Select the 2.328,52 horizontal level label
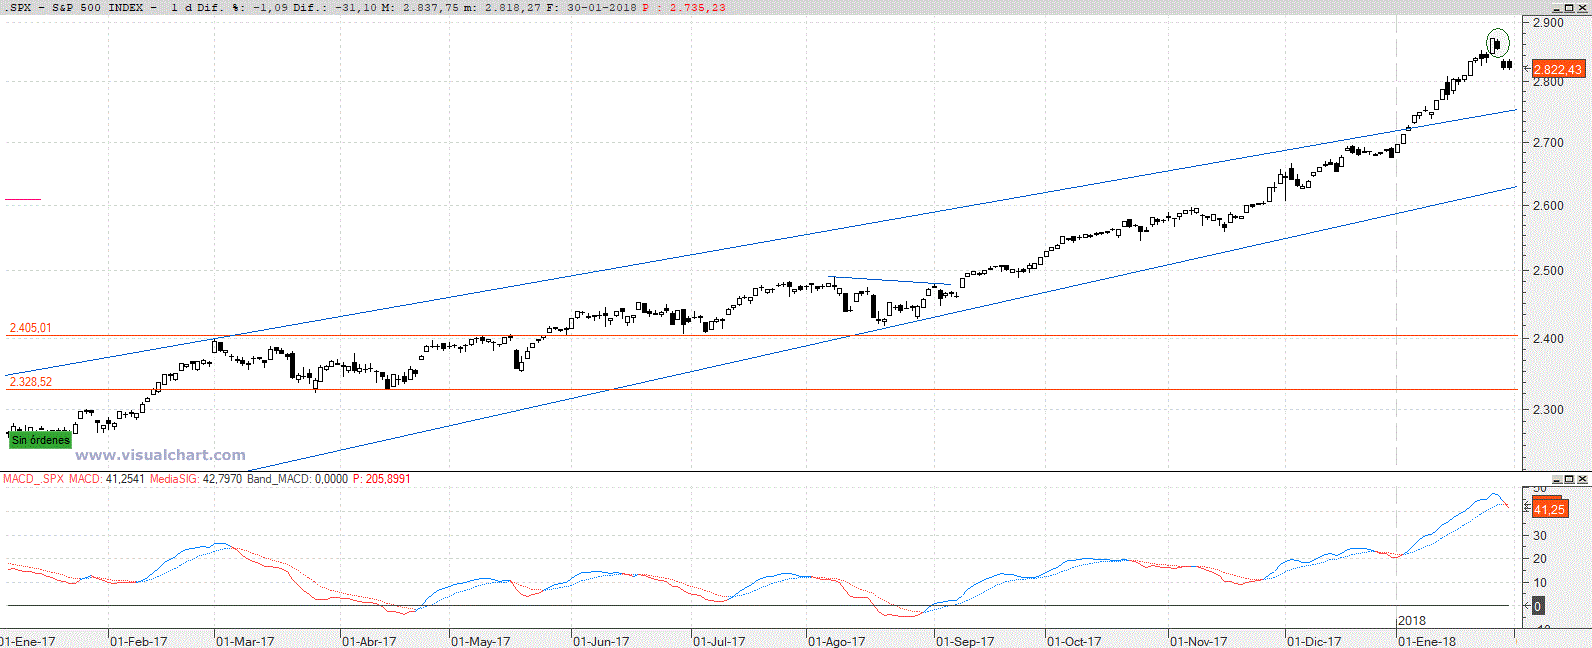1592x648 pixels. [31, 382]
